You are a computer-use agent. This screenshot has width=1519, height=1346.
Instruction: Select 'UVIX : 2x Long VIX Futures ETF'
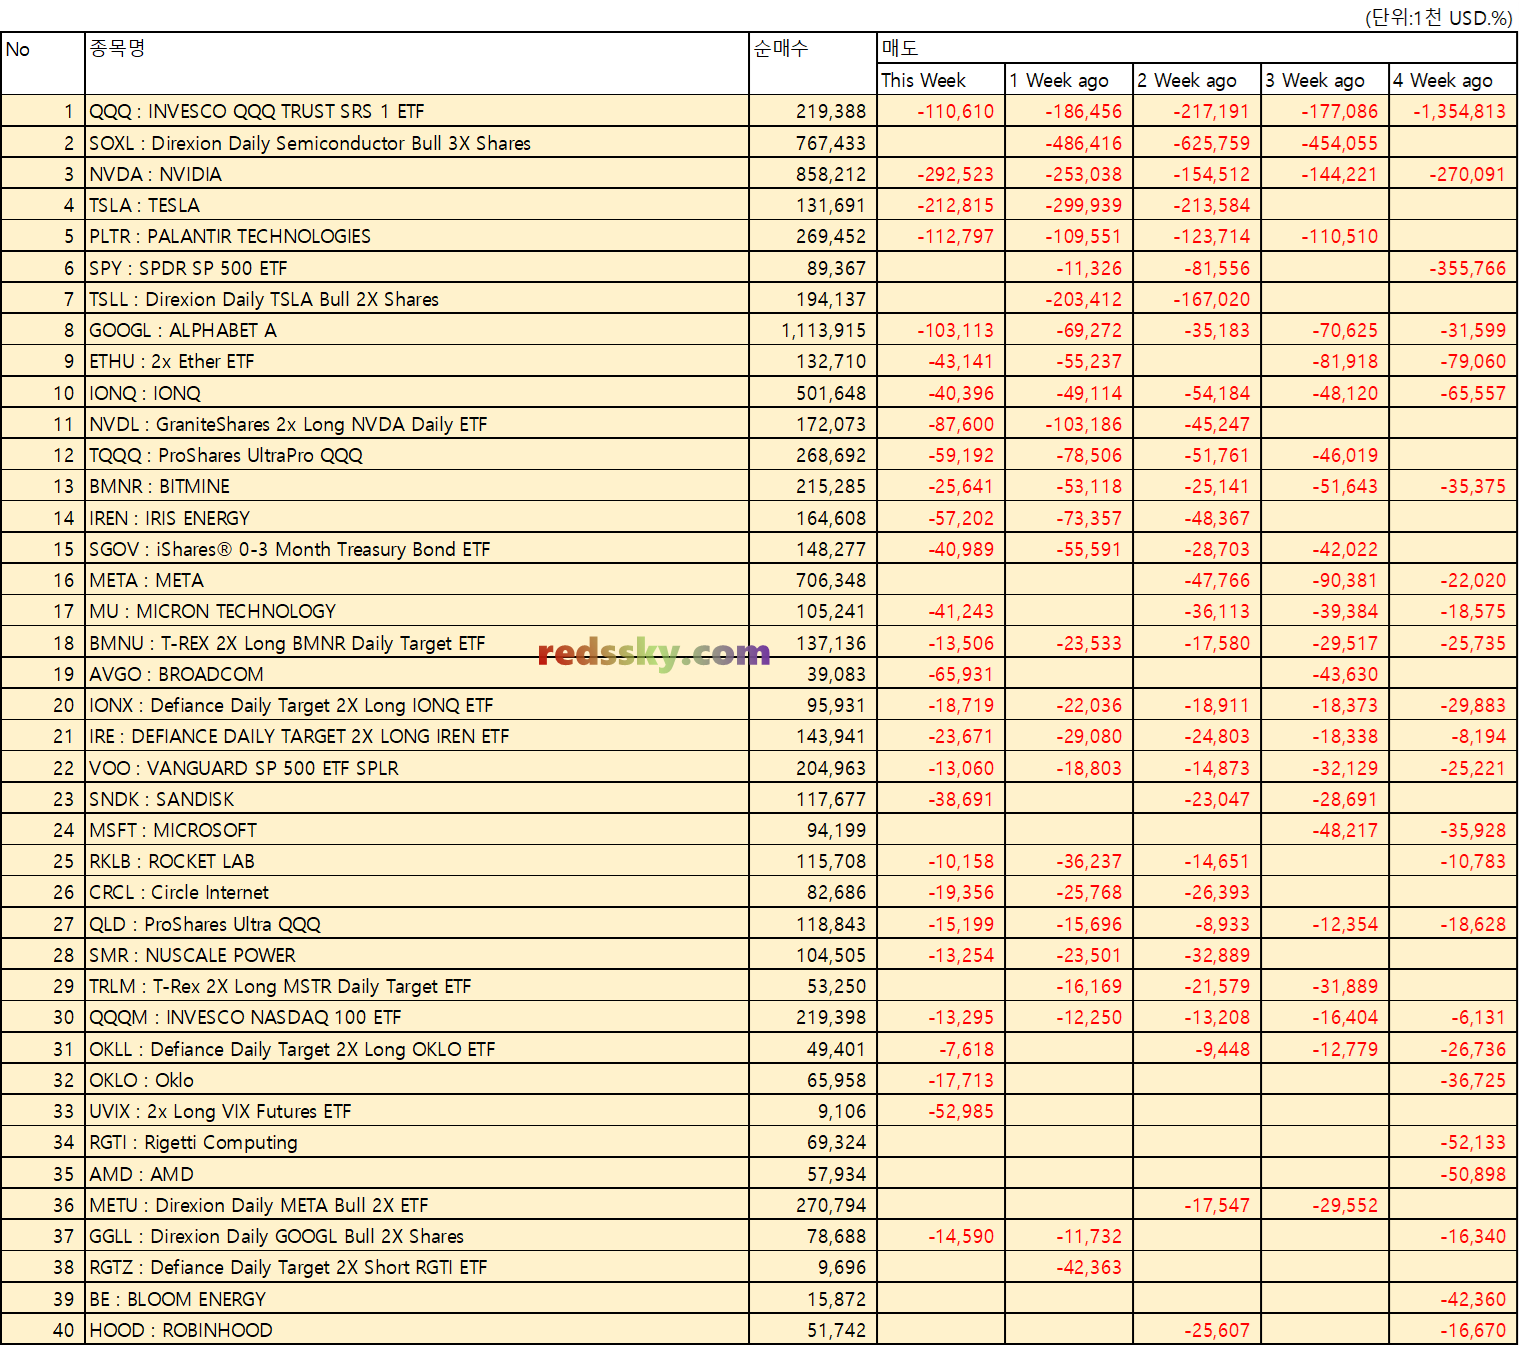click(x=417, y=1111)
